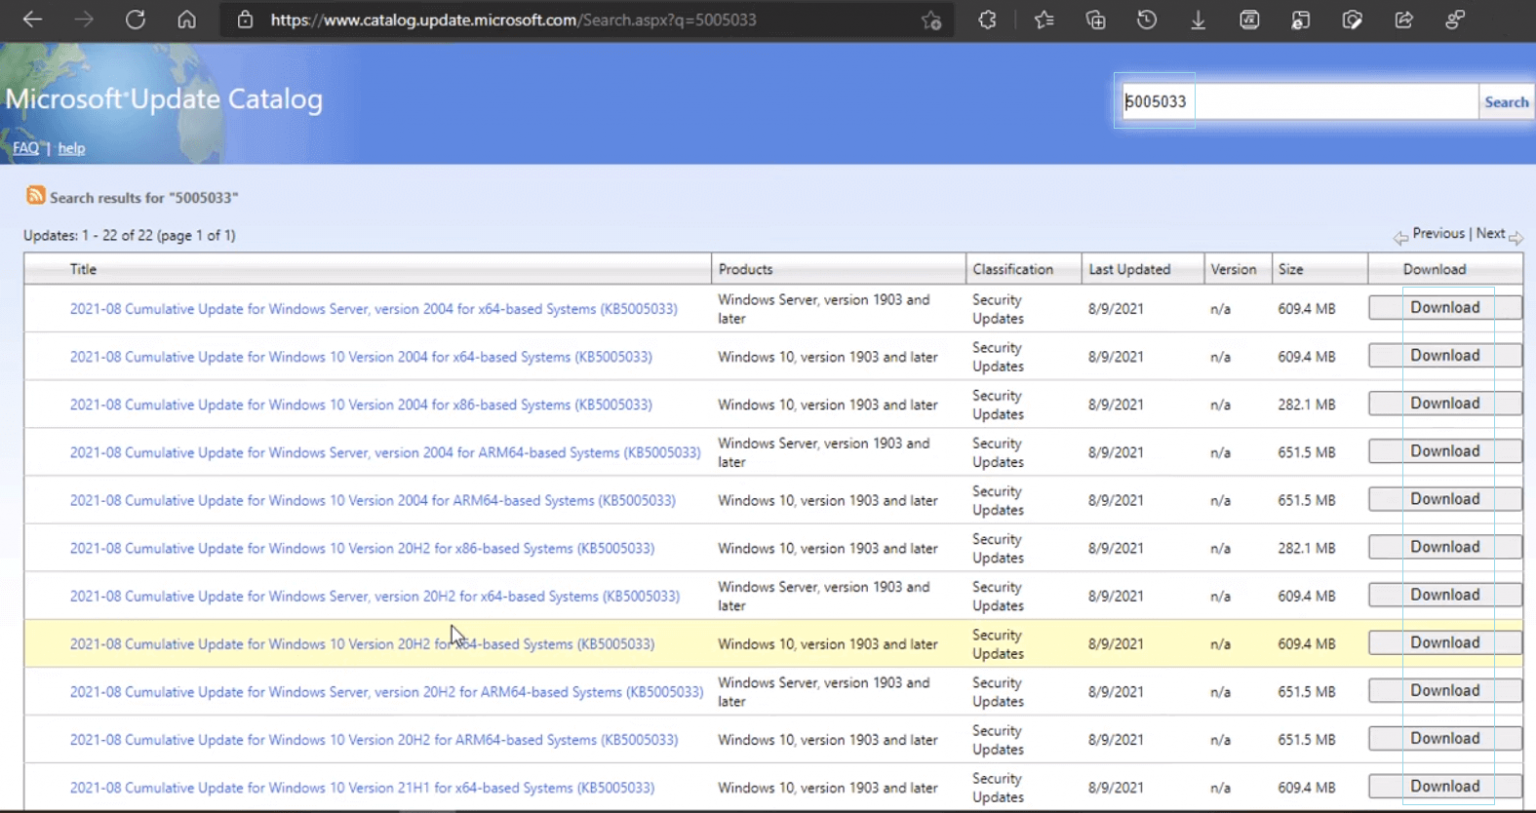
Task: Open the Collections icon
Action: tap(1096, 20)
